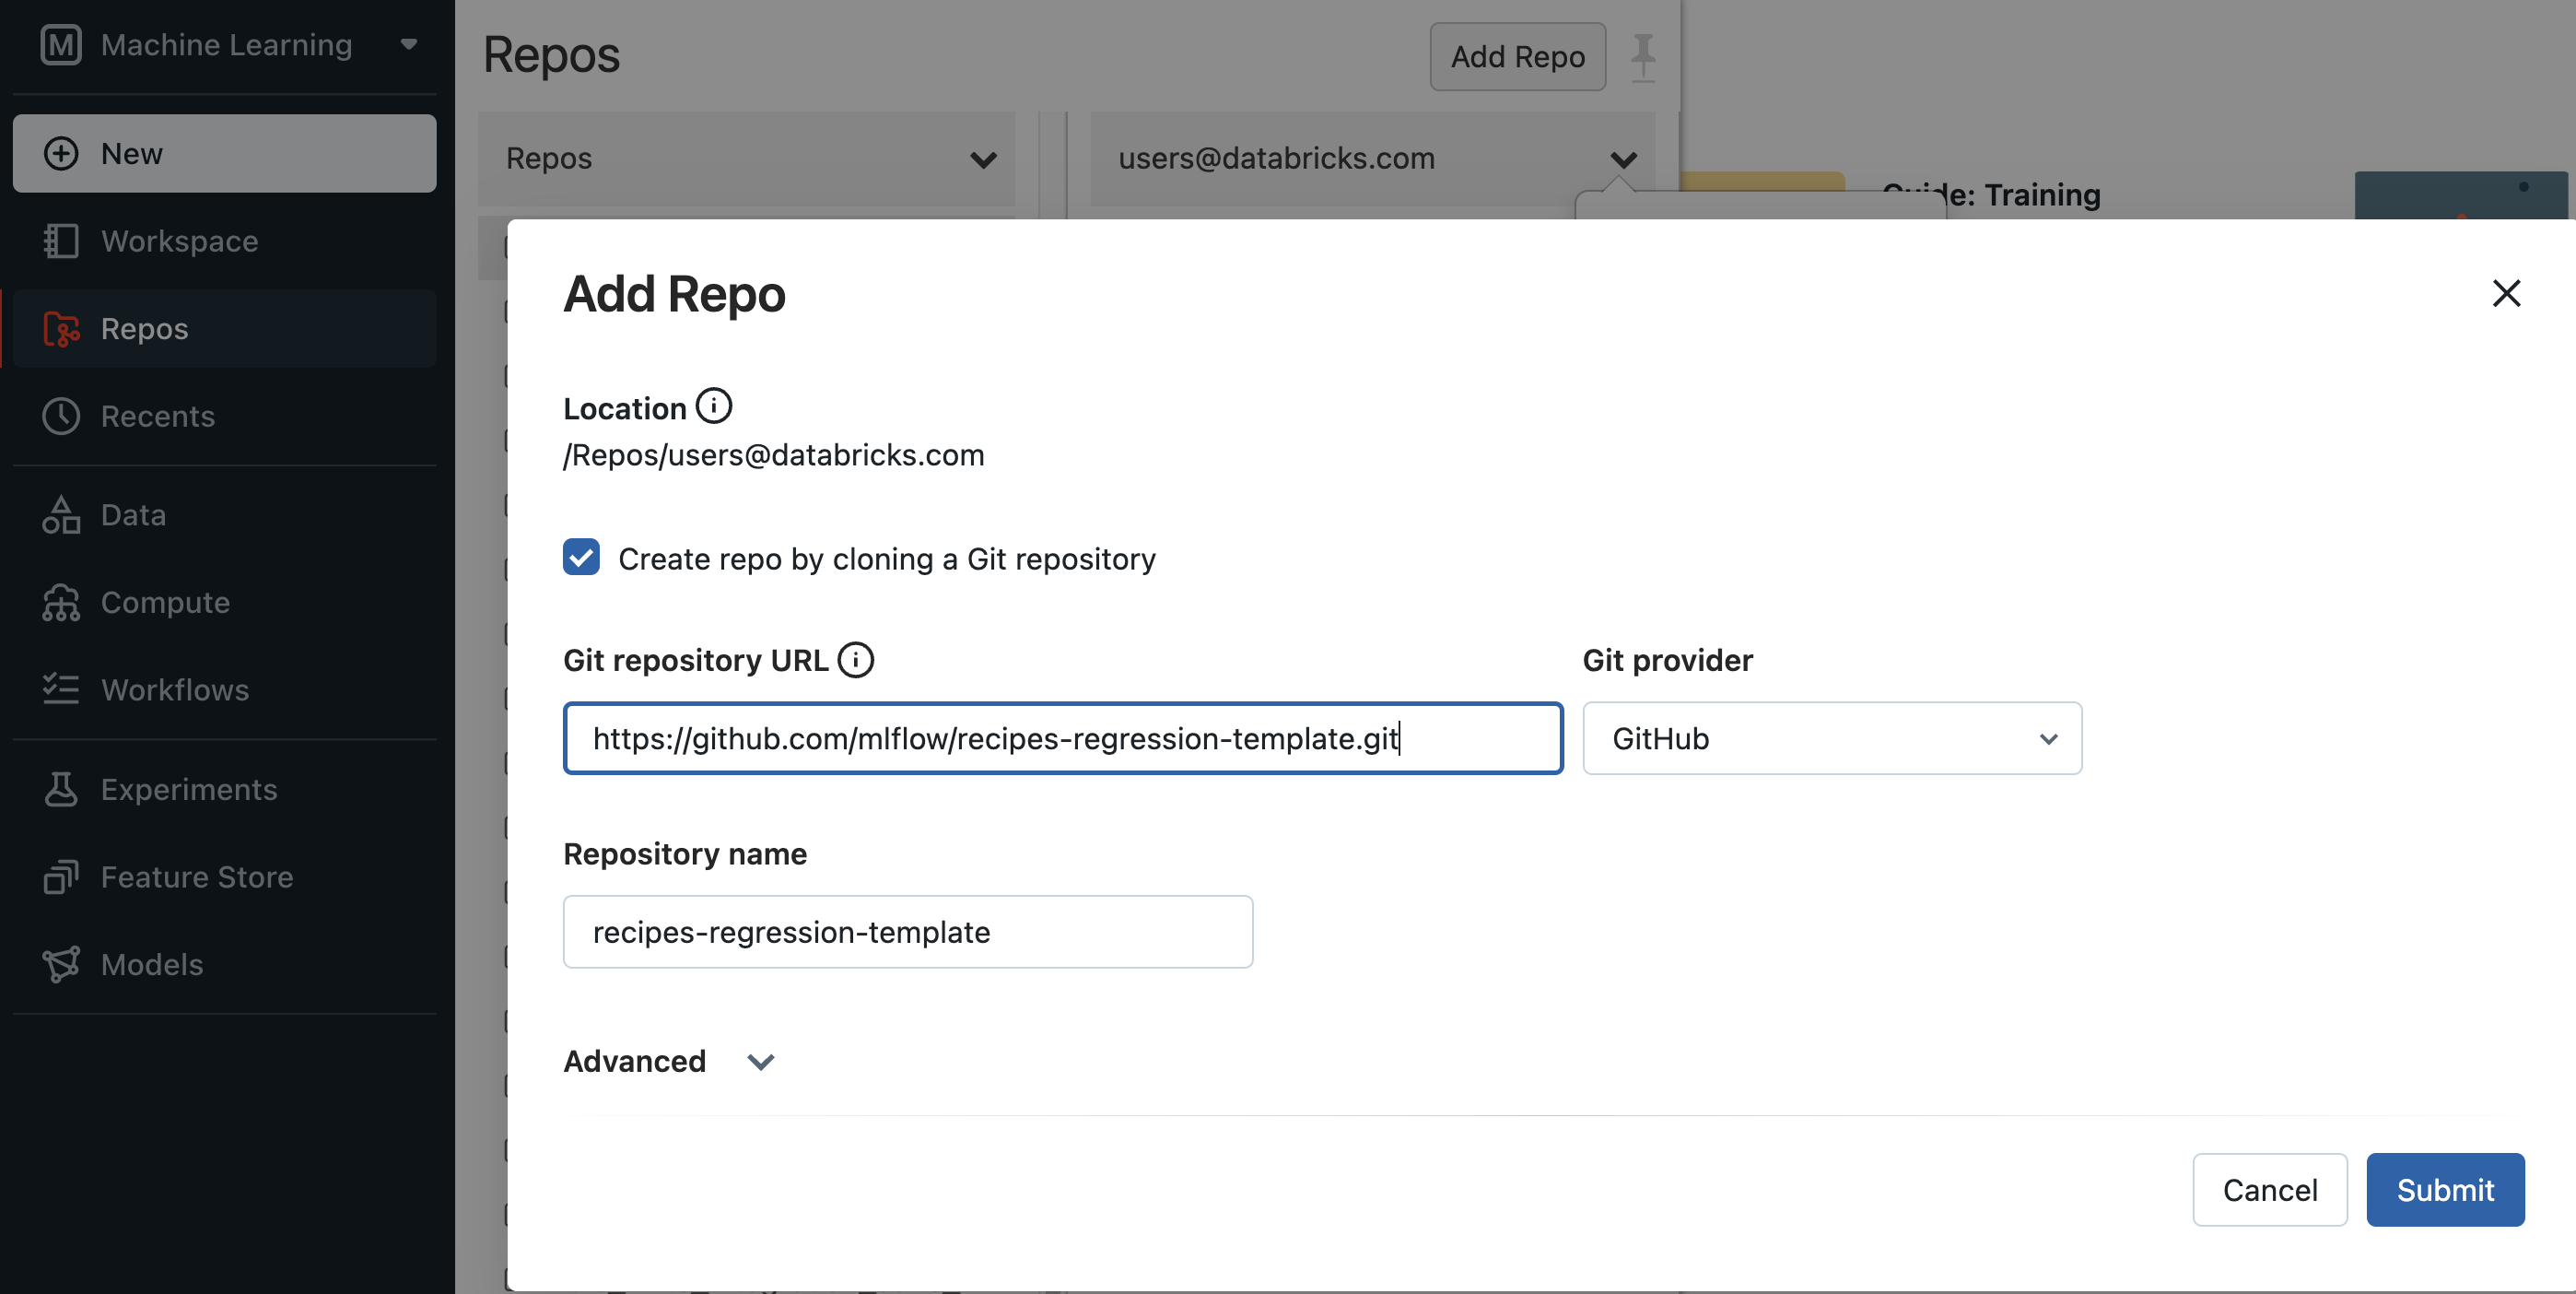Open Workflows from the sidebar
Image resolution: width=2576 pixels, height=1294 pixels.
pyautogui.click(x=175, y=690)
